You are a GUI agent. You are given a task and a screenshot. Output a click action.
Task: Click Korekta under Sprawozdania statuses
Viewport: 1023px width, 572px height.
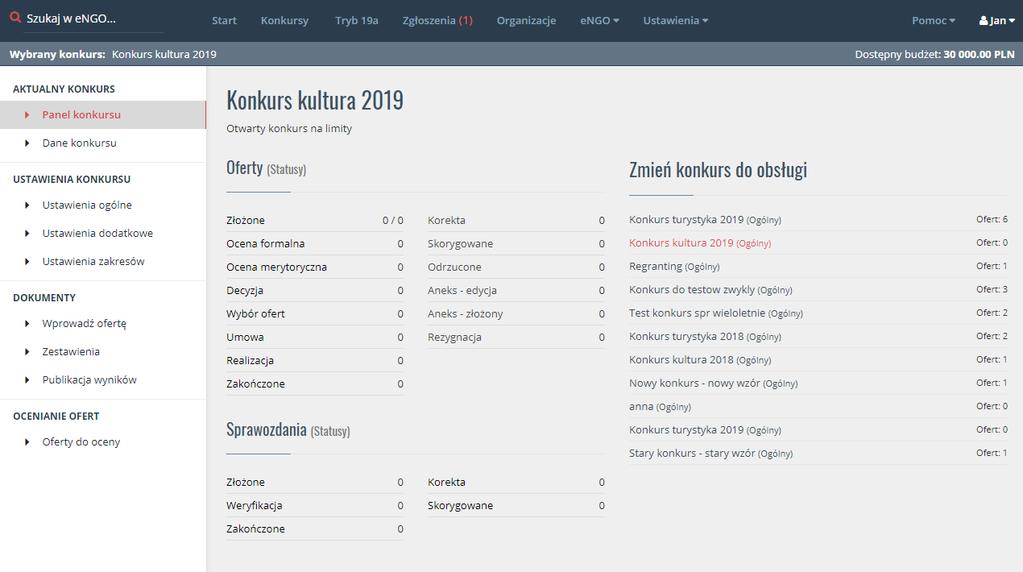516,482
